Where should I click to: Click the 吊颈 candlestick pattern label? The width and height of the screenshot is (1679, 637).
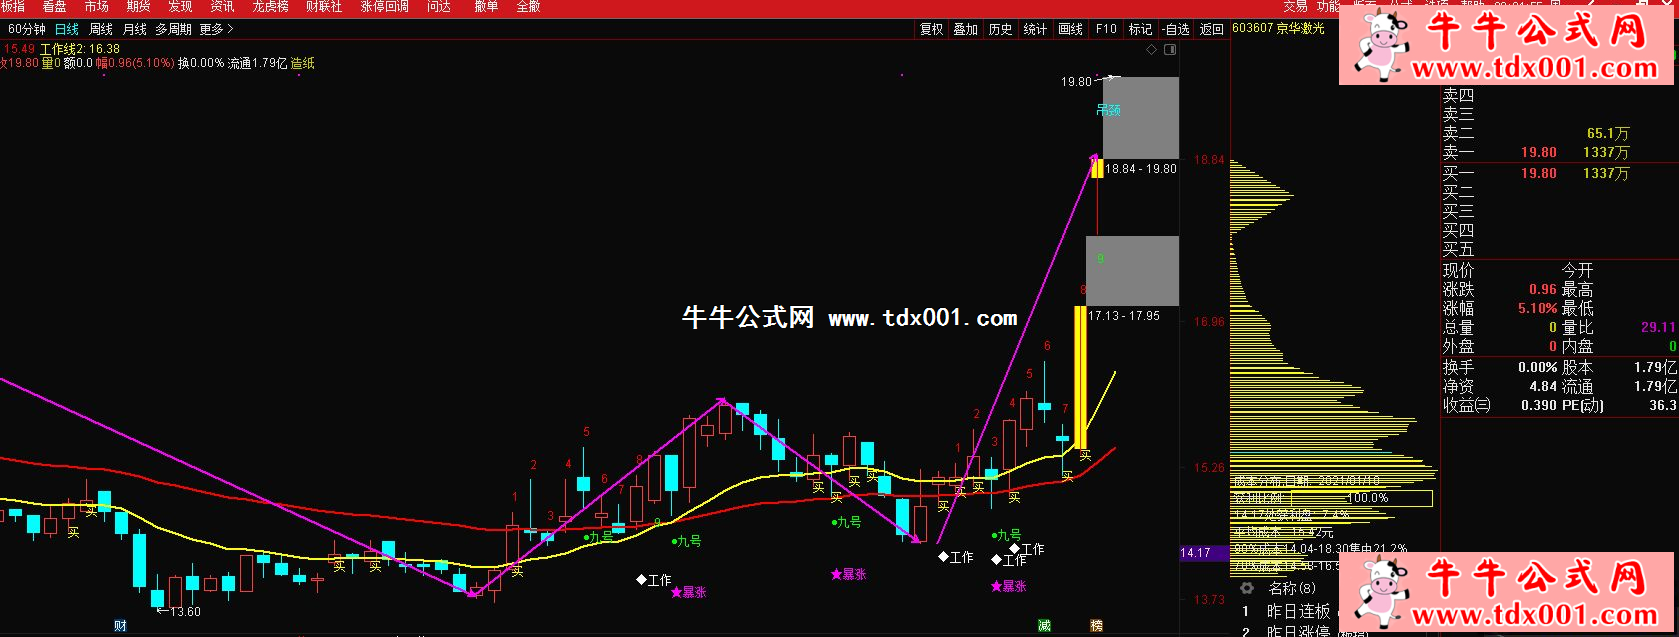1108,110
